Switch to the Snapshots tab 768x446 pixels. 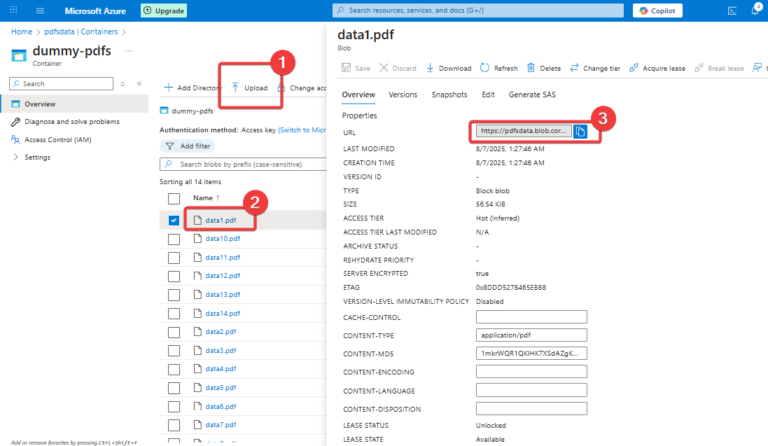coord(449,94)
